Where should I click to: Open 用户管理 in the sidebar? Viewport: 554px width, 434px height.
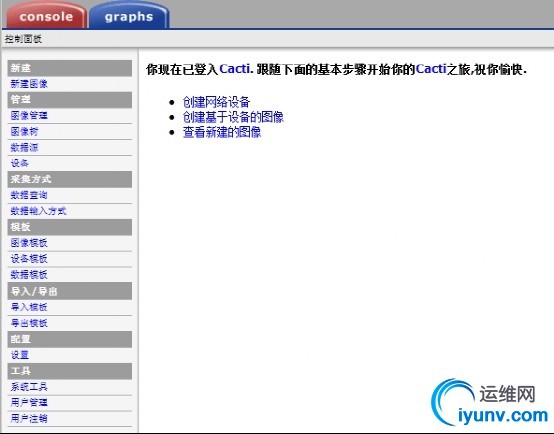[29, 402]
